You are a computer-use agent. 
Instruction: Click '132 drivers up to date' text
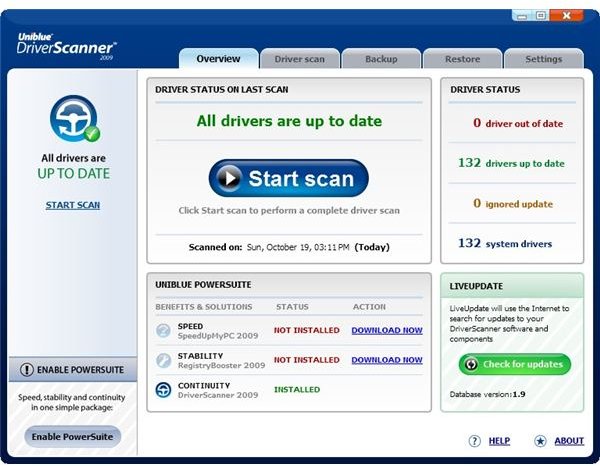[511, 163]
